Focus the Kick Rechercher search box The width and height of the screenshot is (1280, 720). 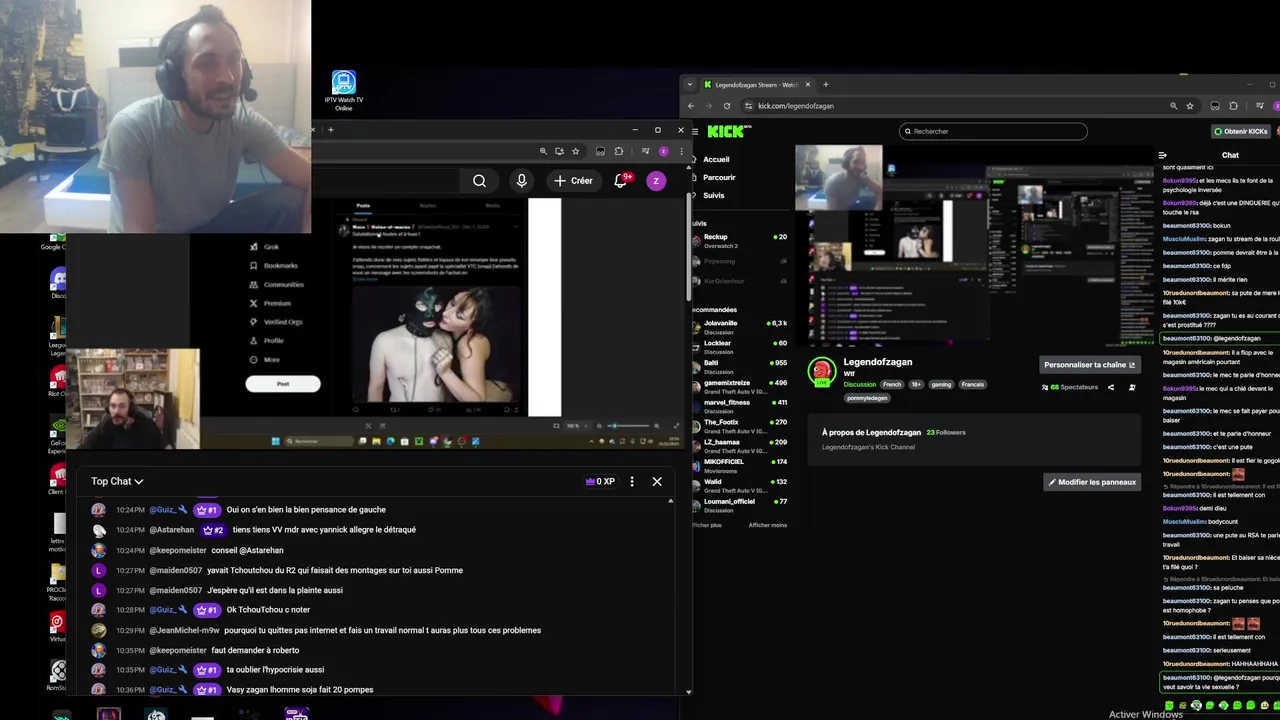993,131
